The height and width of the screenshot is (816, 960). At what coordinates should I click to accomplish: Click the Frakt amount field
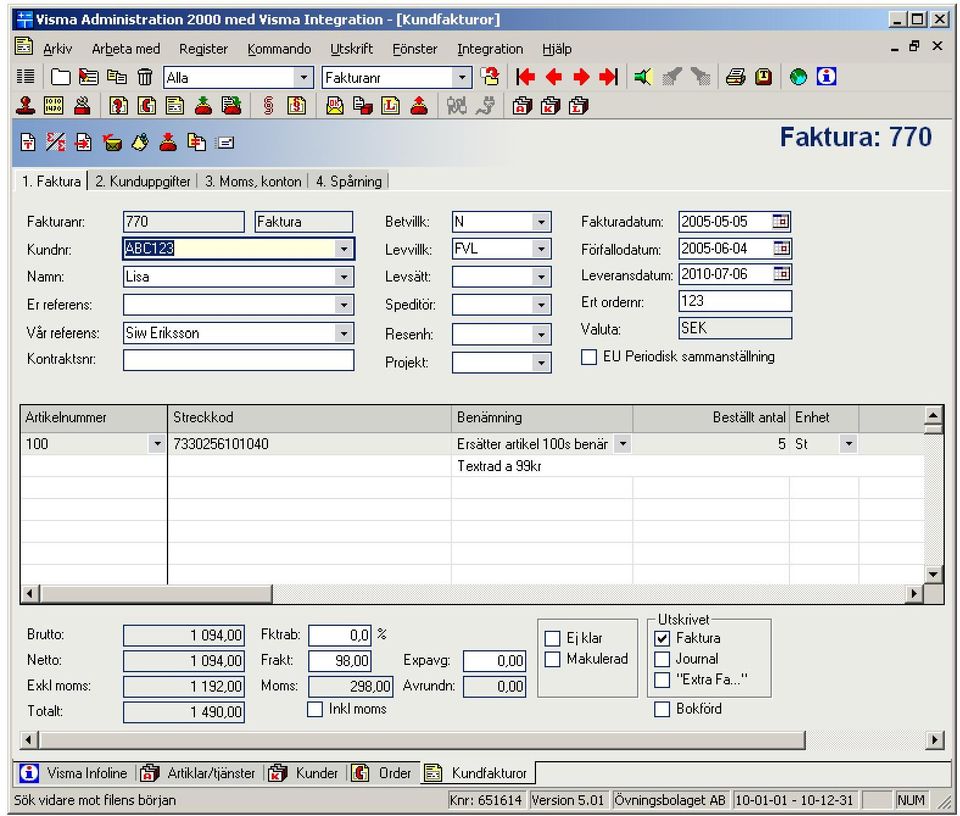tap(339, 661)
